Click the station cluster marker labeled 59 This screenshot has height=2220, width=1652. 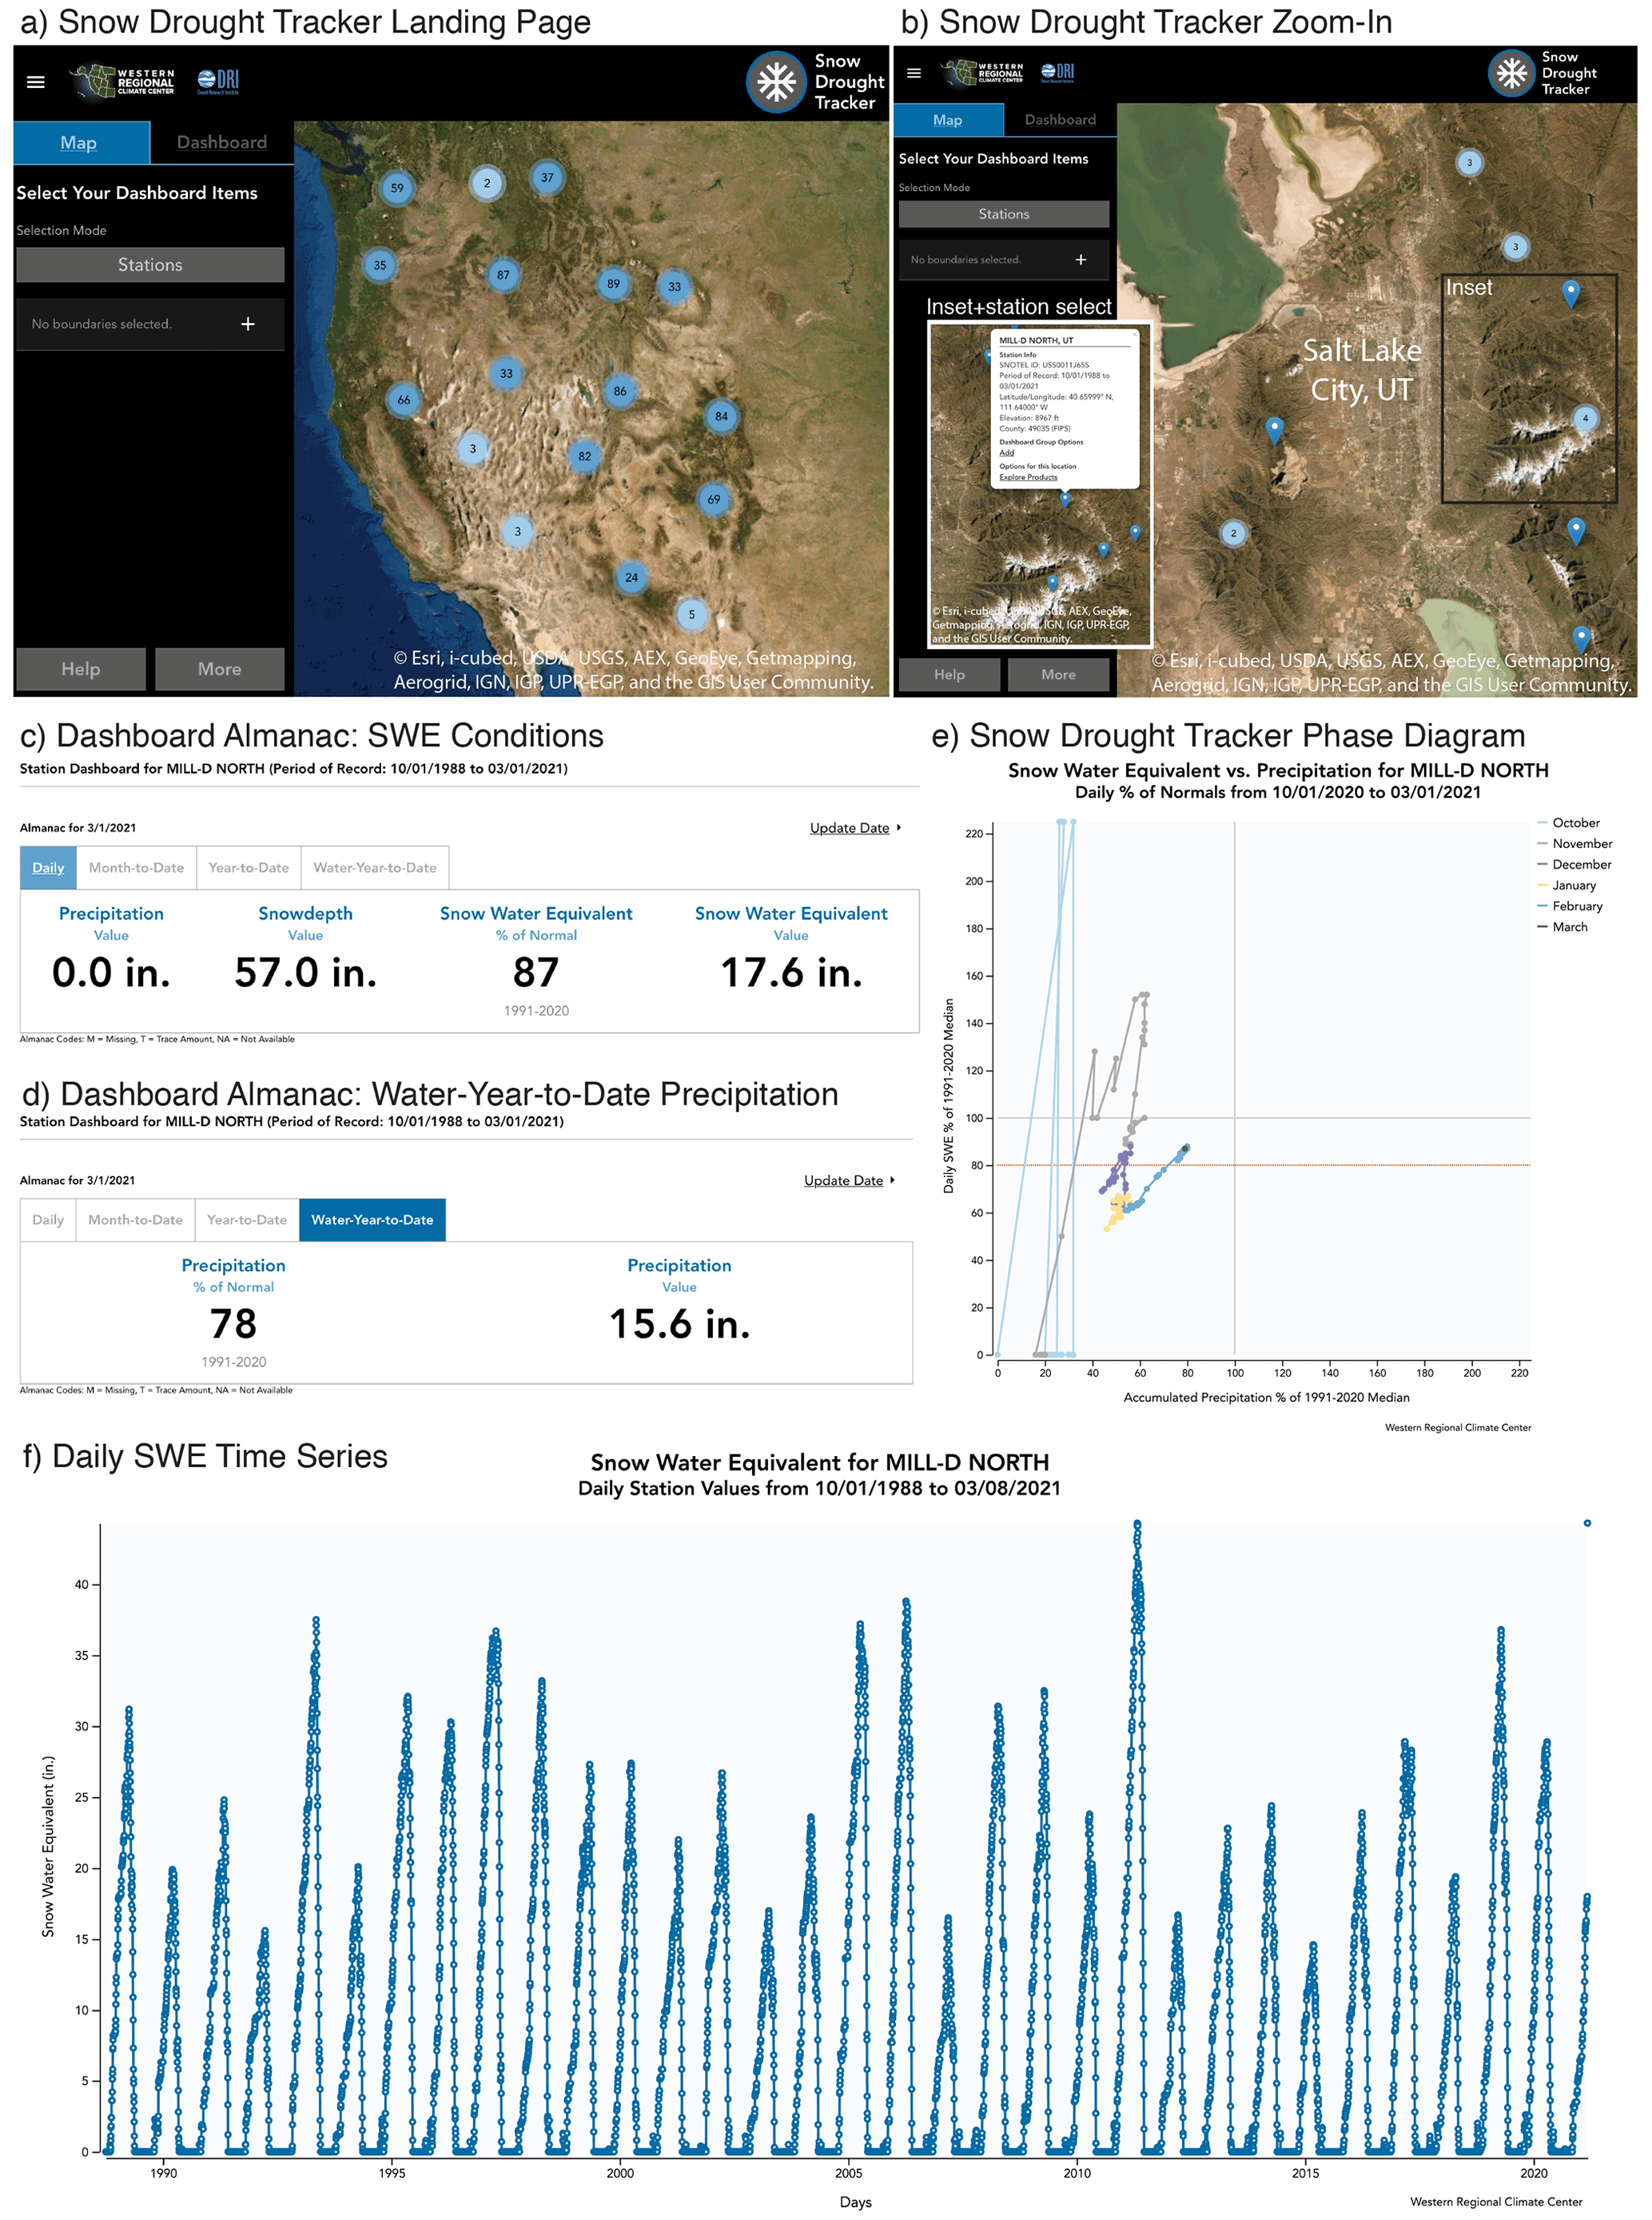tap(397, 188)
